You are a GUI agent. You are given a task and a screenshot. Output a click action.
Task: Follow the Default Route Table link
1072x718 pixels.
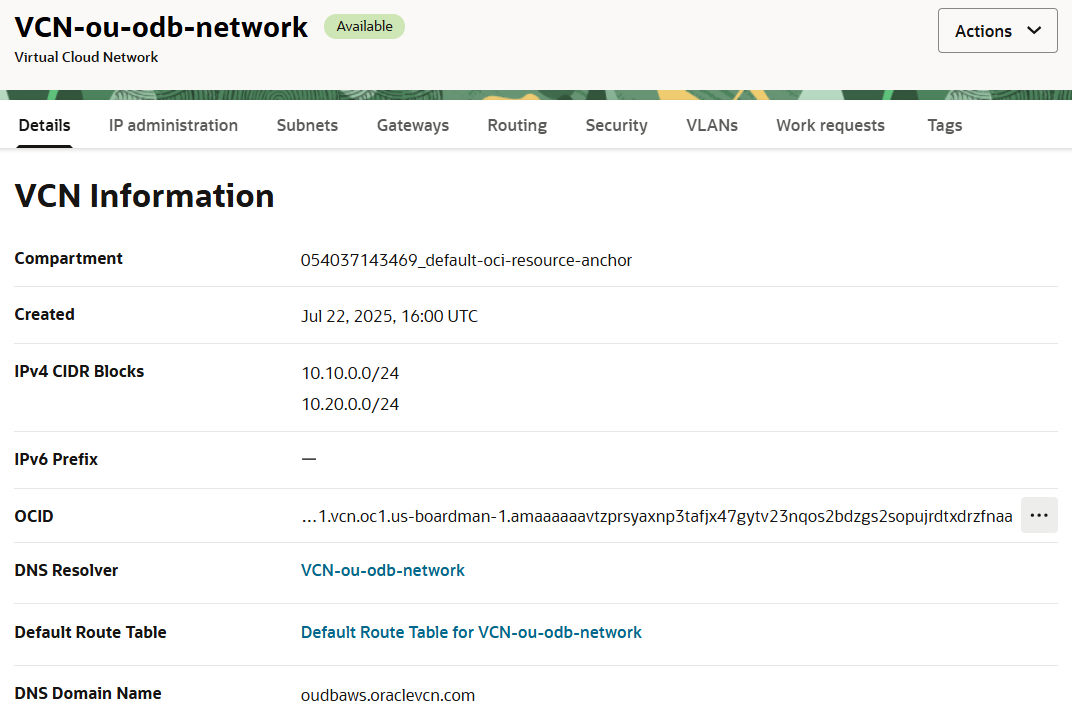point(471,632)
